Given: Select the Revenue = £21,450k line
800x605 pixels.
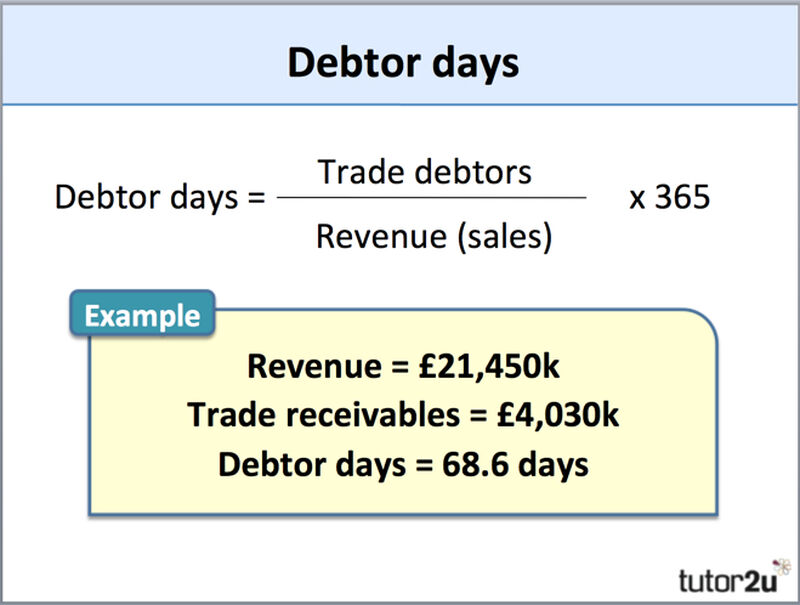Looking at the screenshot, I should (x=403, y=366).
